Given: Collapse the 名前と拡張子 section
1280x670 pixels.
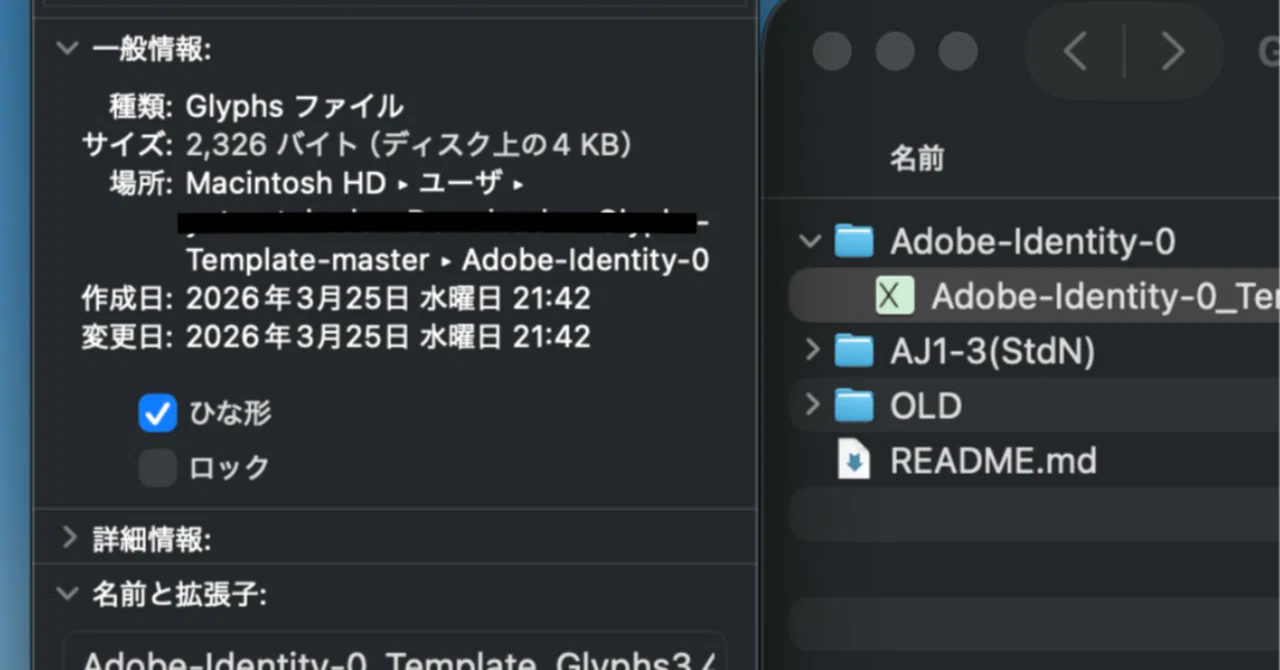Looking at the screenshot, I should point(67,595).
